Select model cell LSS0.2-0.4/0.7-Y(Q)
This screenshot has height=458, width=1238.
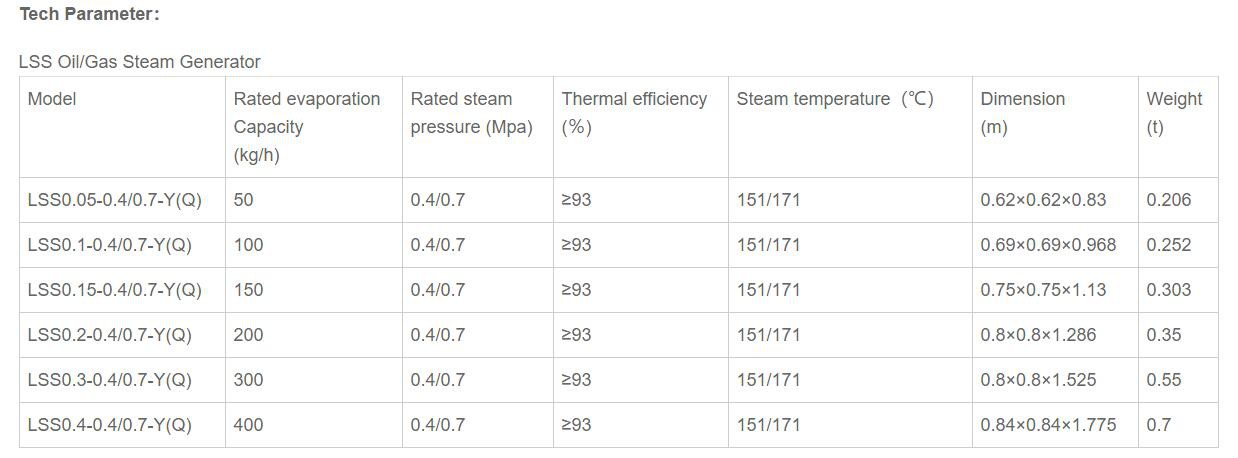click(110, 335)
